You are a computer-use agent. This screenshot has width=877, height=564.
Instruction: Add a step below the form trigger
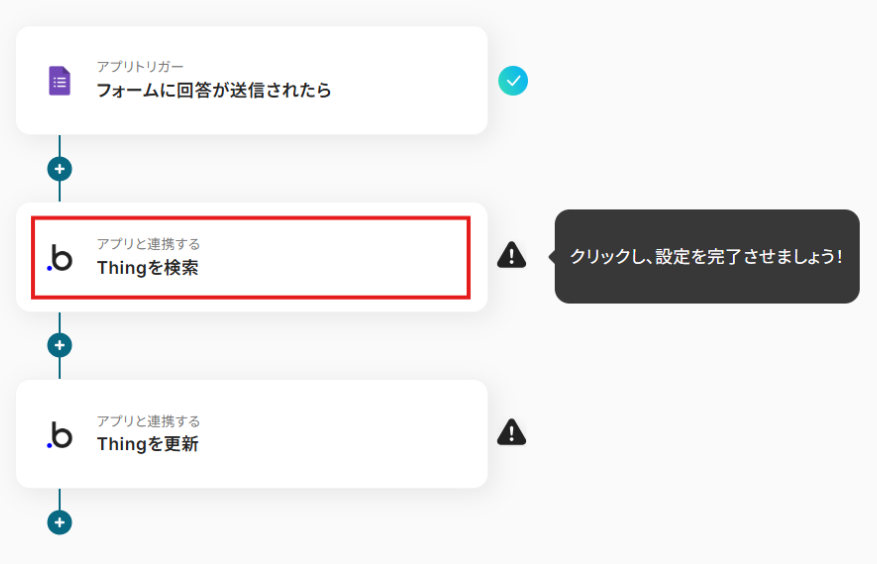click(x=59, y=169)
